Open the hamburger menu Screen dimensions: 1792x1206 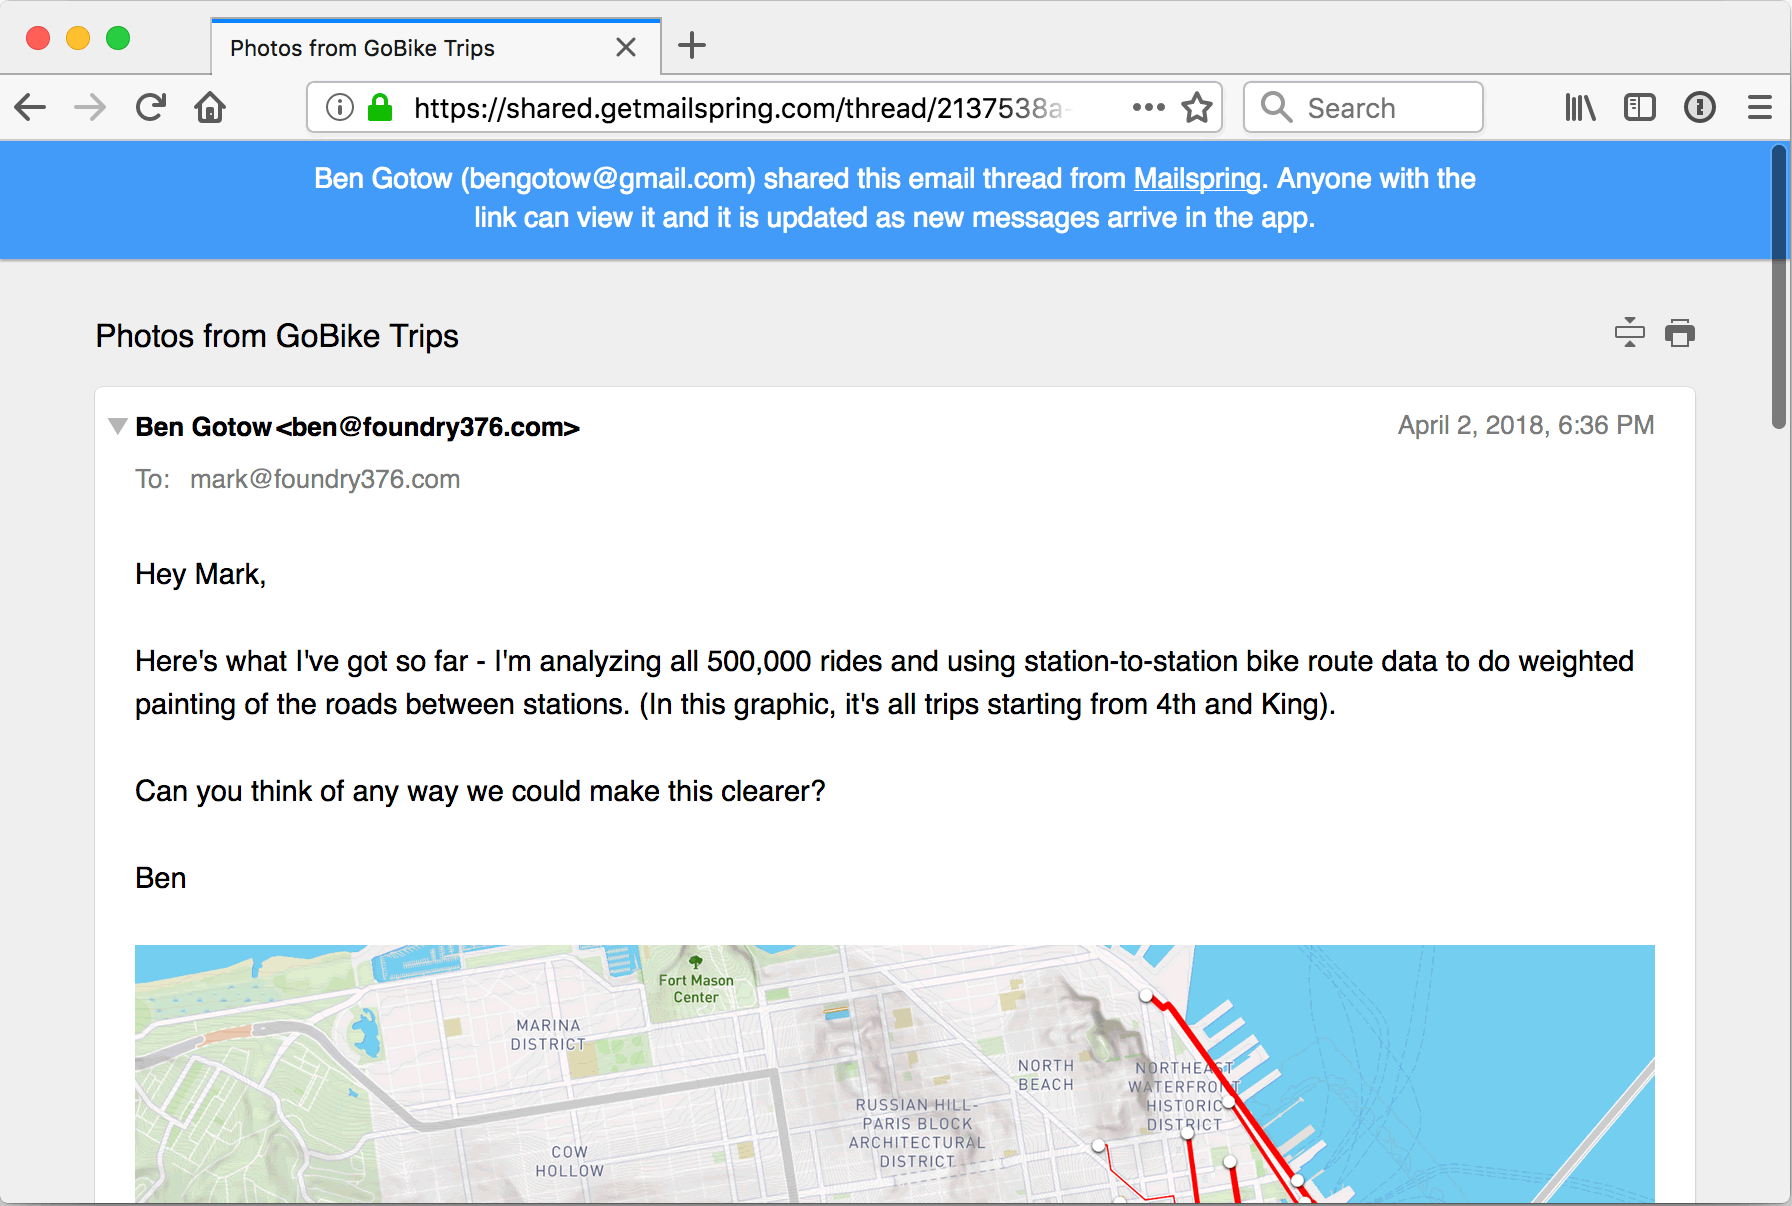tap(1760, 107)
